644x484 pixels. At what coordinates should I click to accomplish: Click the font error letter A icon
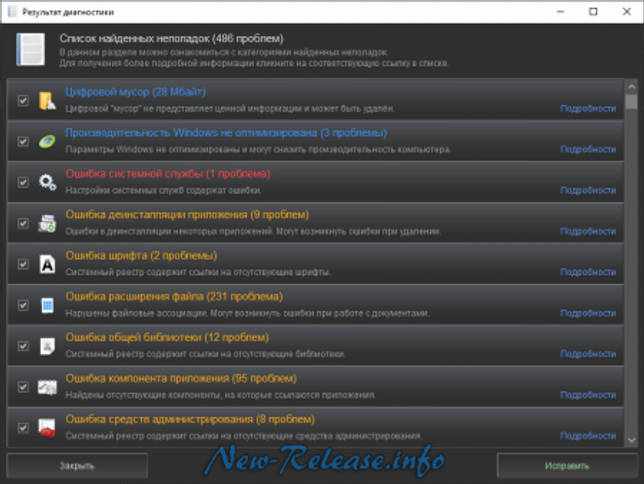(47, 264)
